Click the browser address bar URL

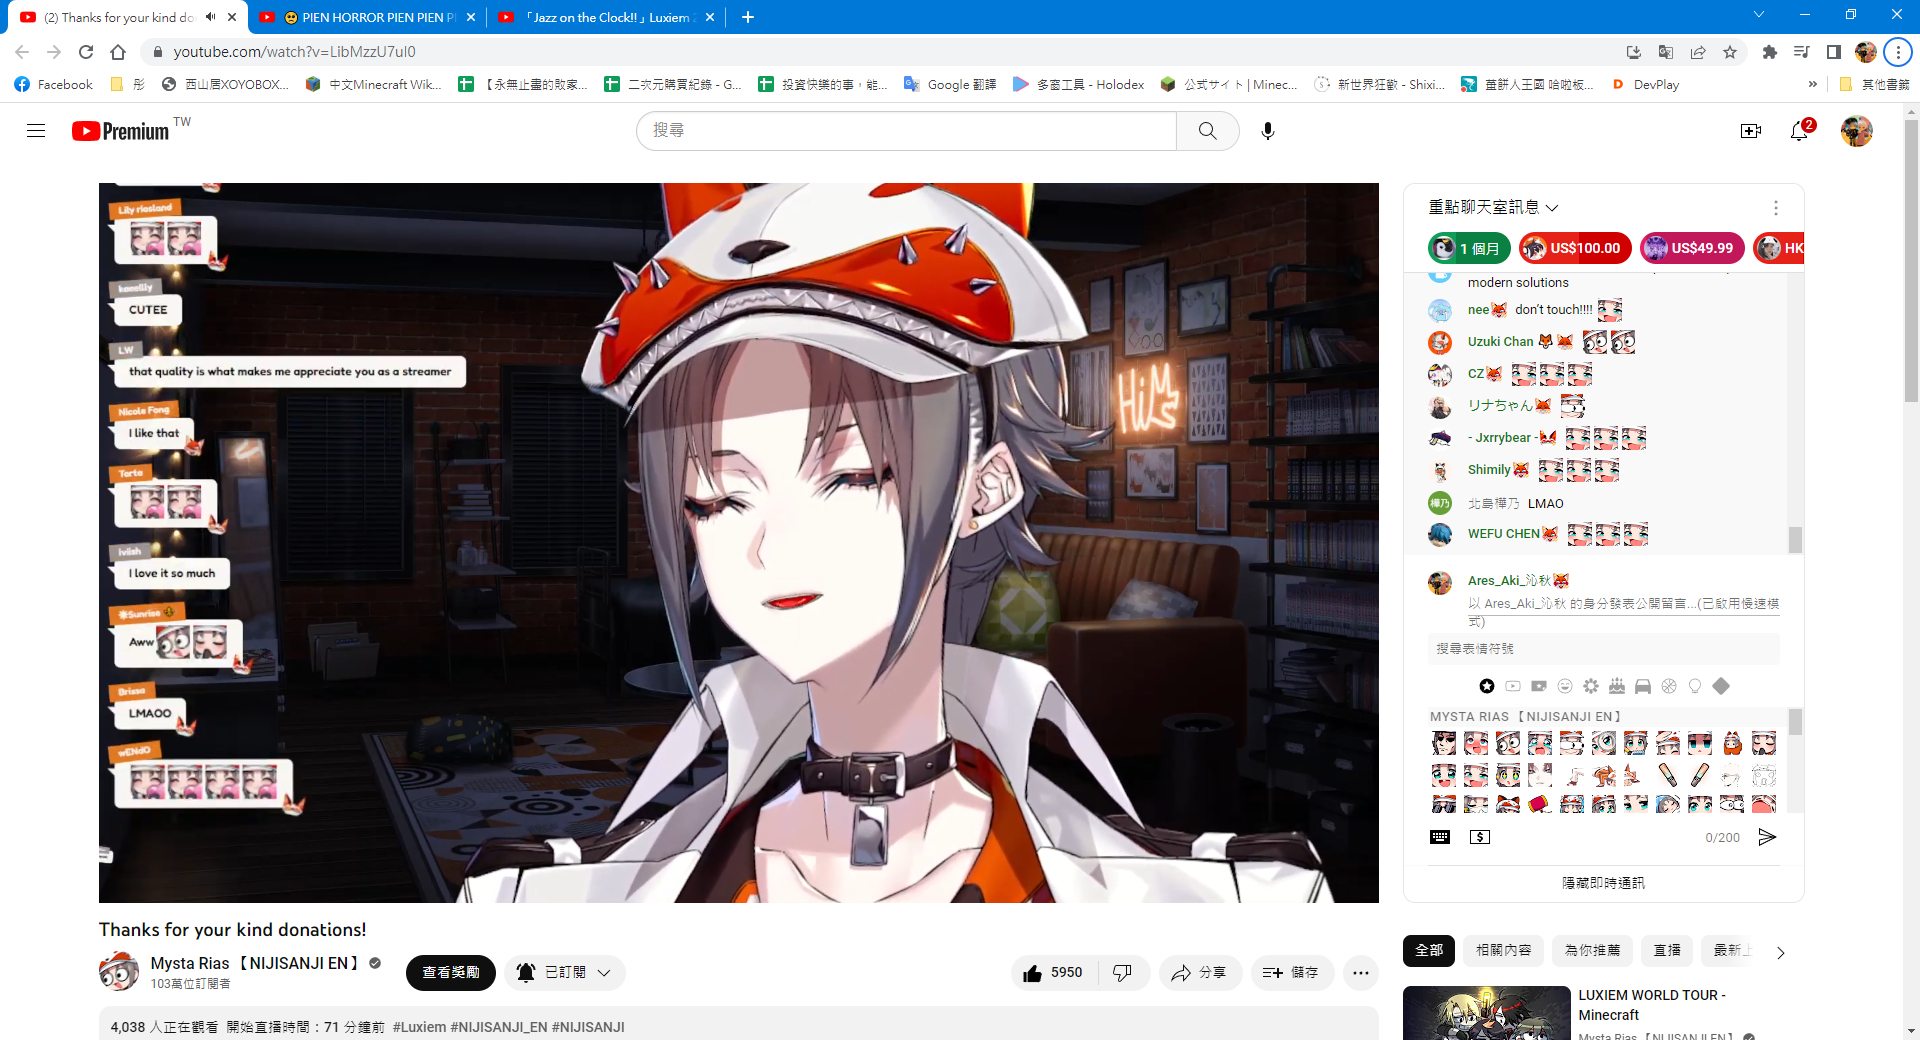[x=294, y=52]
